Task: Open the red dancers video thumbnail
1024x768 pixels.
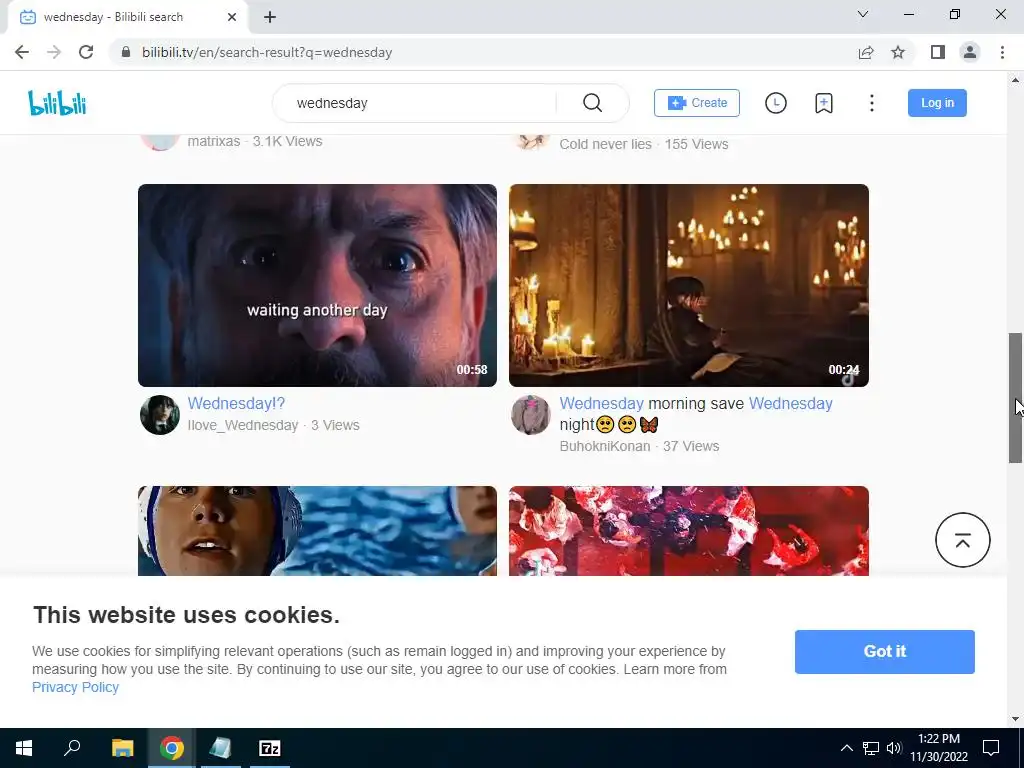Action: click(x=689, y=531)
